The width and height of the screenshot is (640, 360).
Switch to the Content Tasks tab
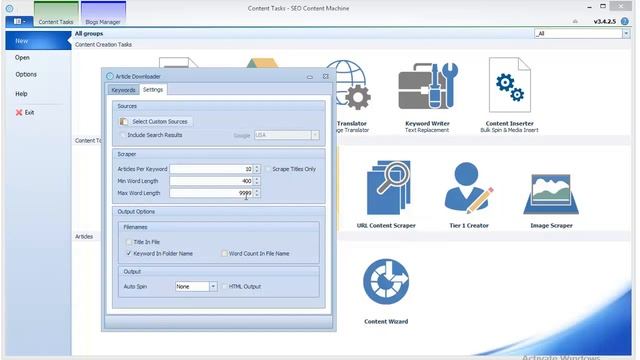point(56,14)
